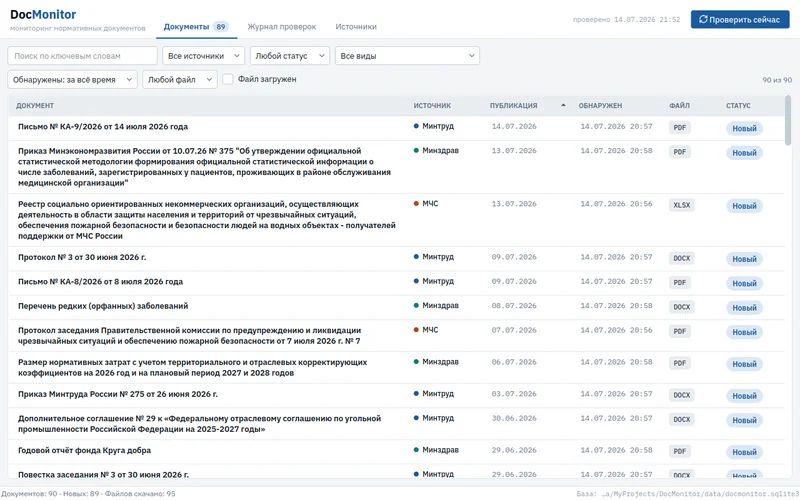Click publication date 08.07.2026
The image size is (800, 500).
[x=514, y=306]
